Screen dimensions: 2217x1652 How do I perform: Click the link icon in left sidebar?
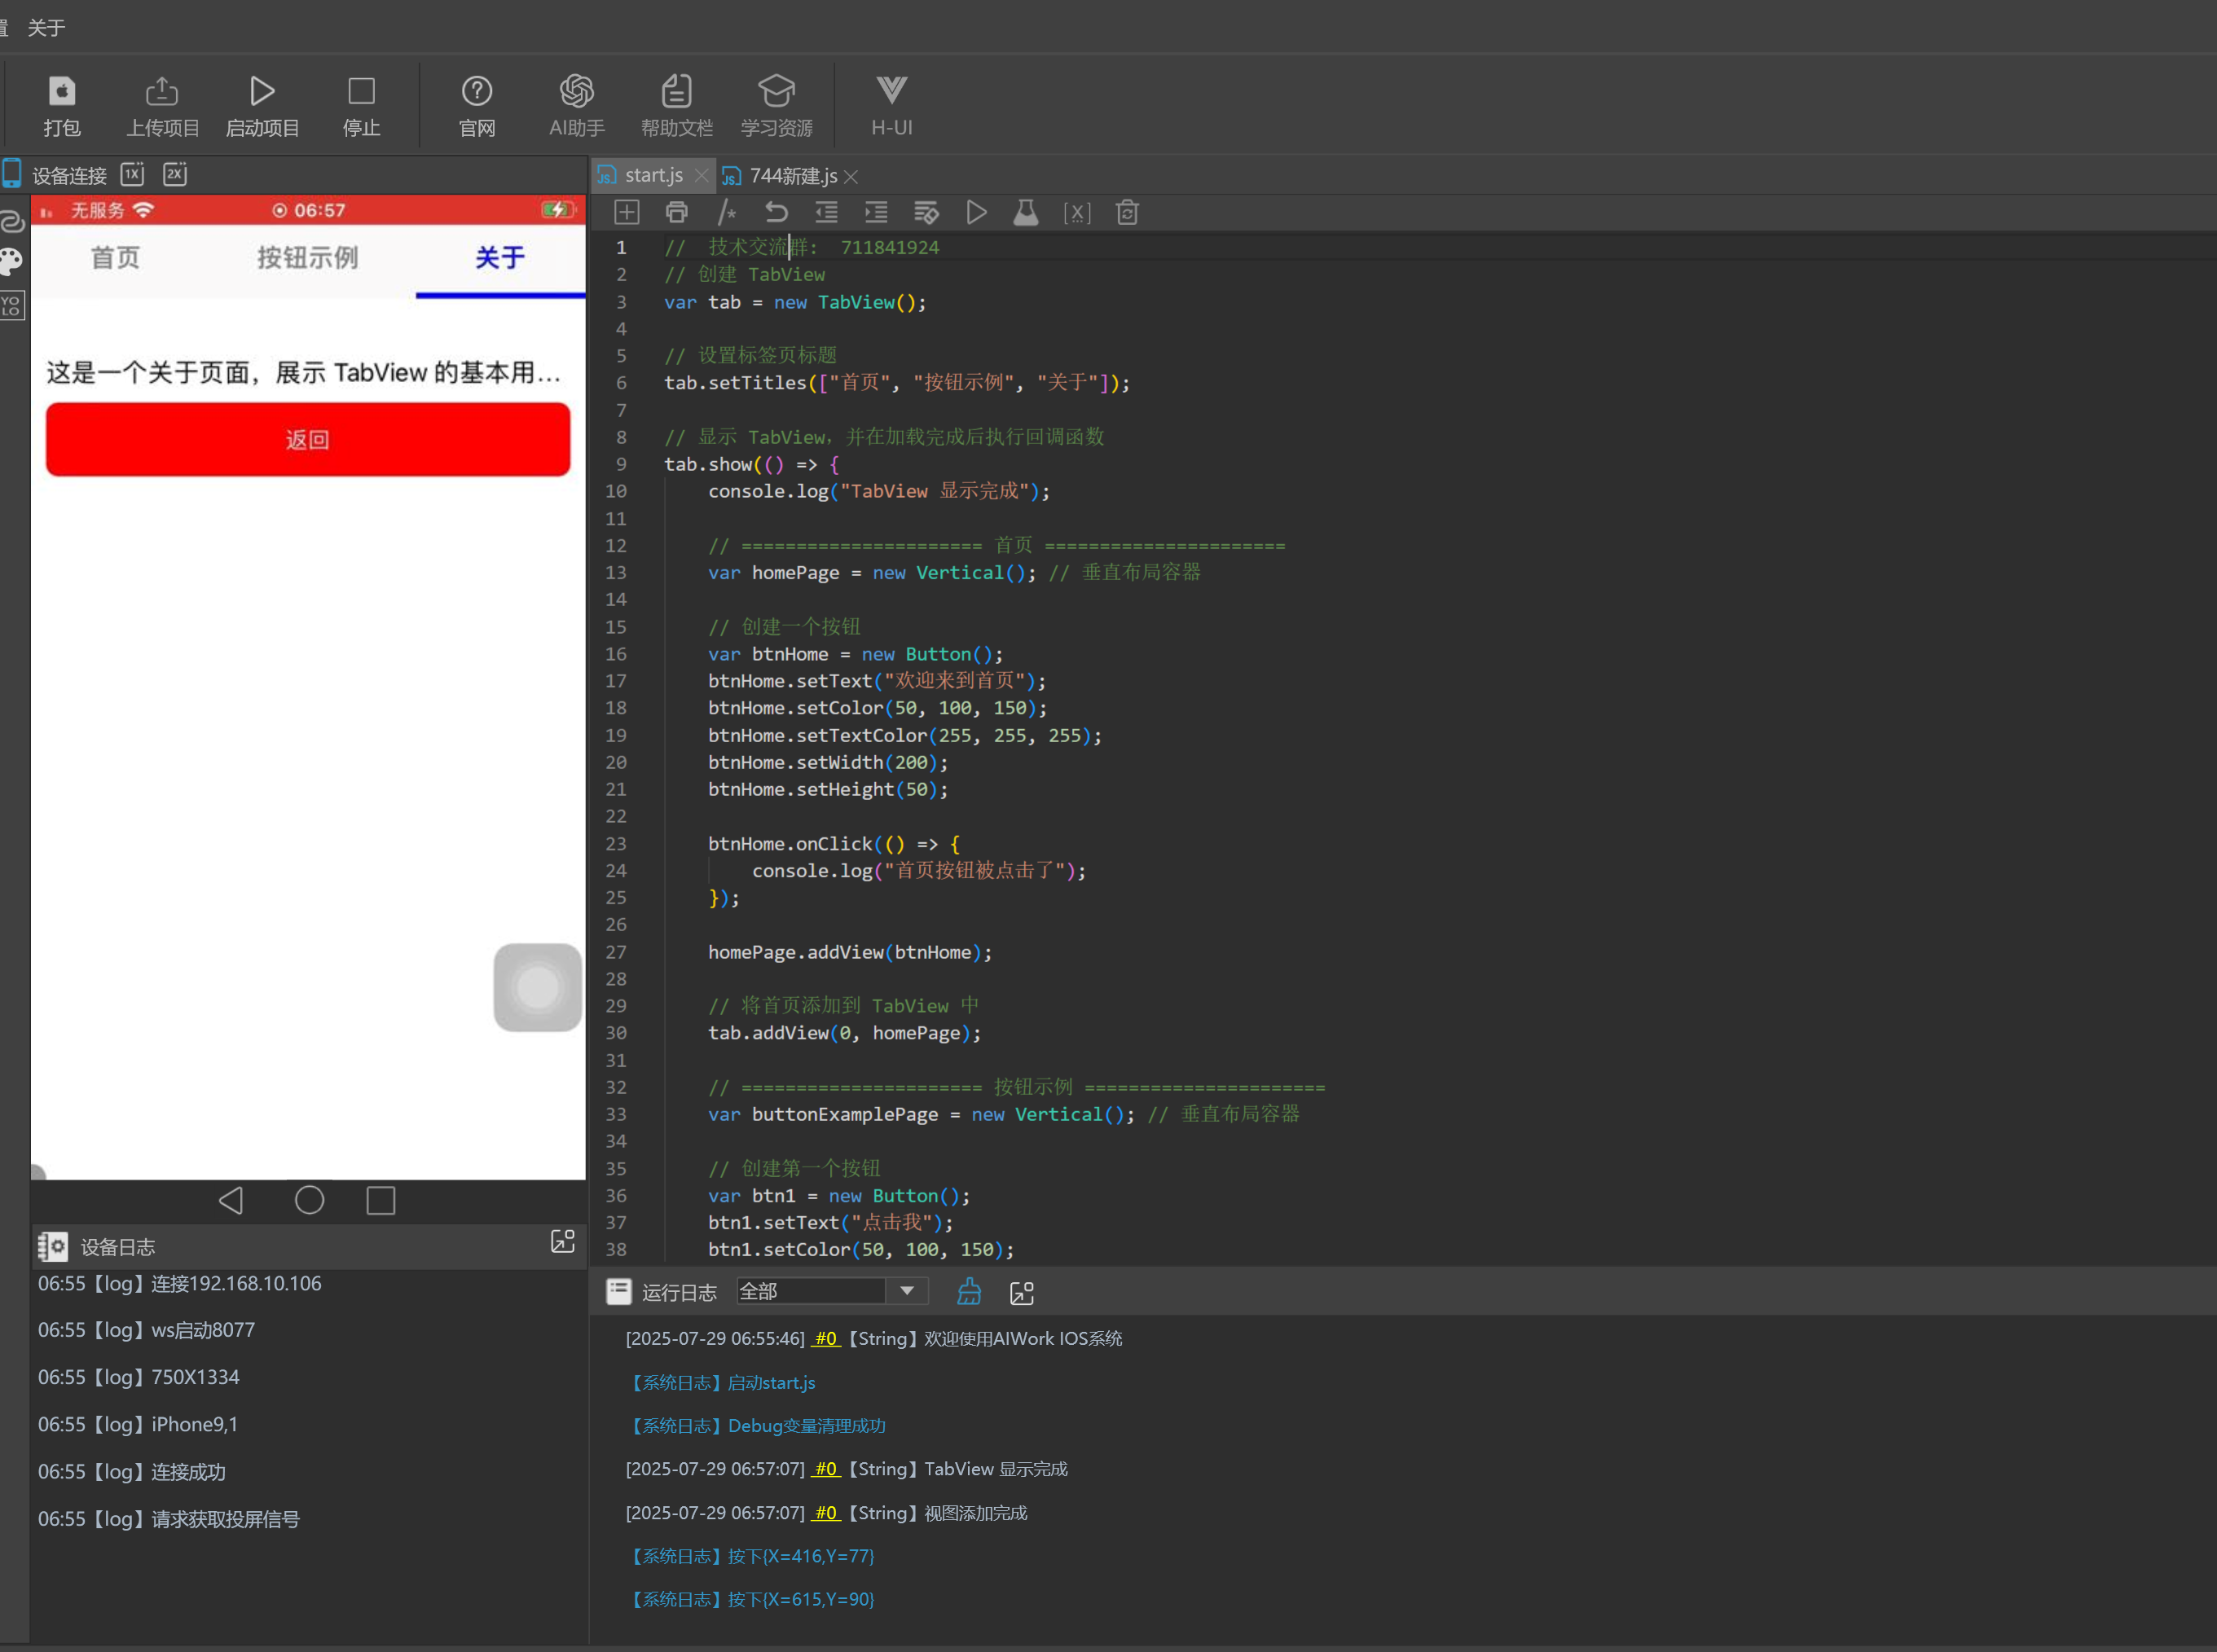[x=11, y=220]
